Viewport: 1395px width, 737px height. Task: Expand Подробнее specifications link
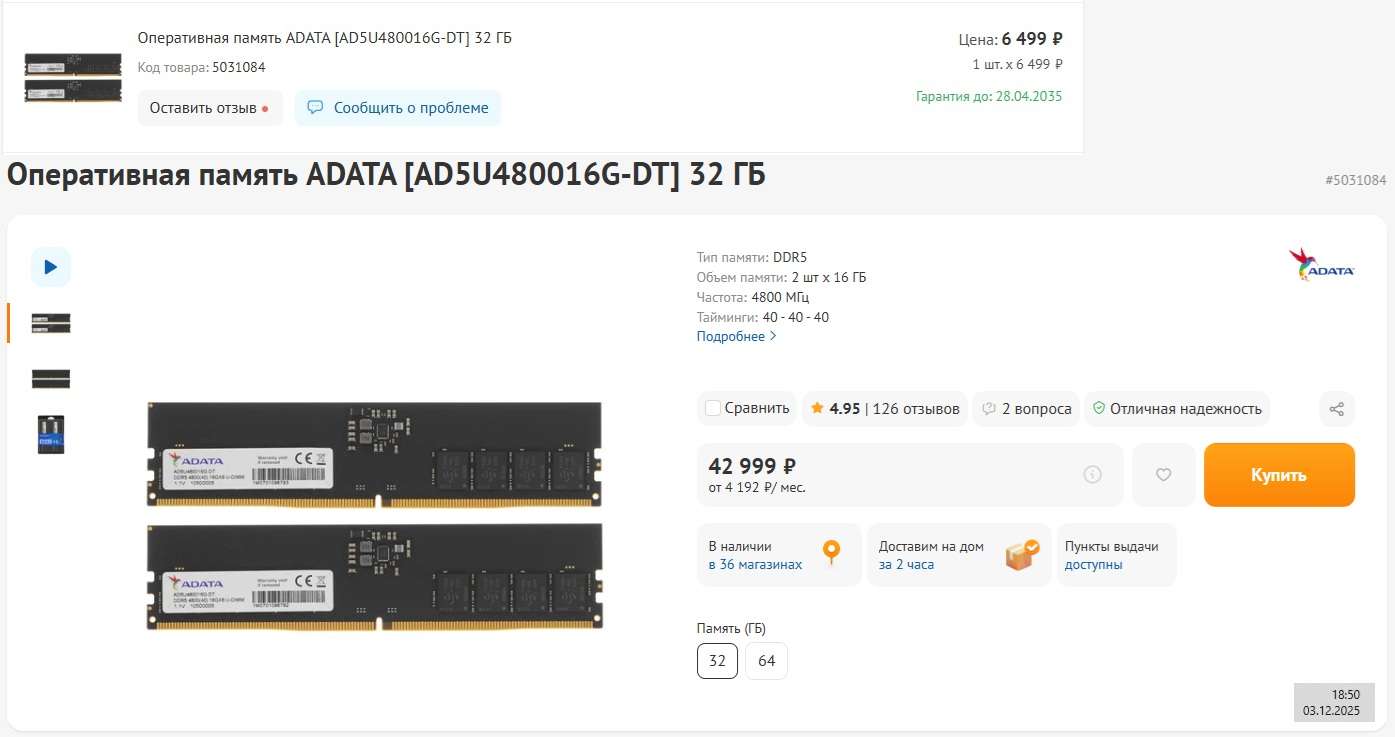pyautogui.click(x=736, y=337)
